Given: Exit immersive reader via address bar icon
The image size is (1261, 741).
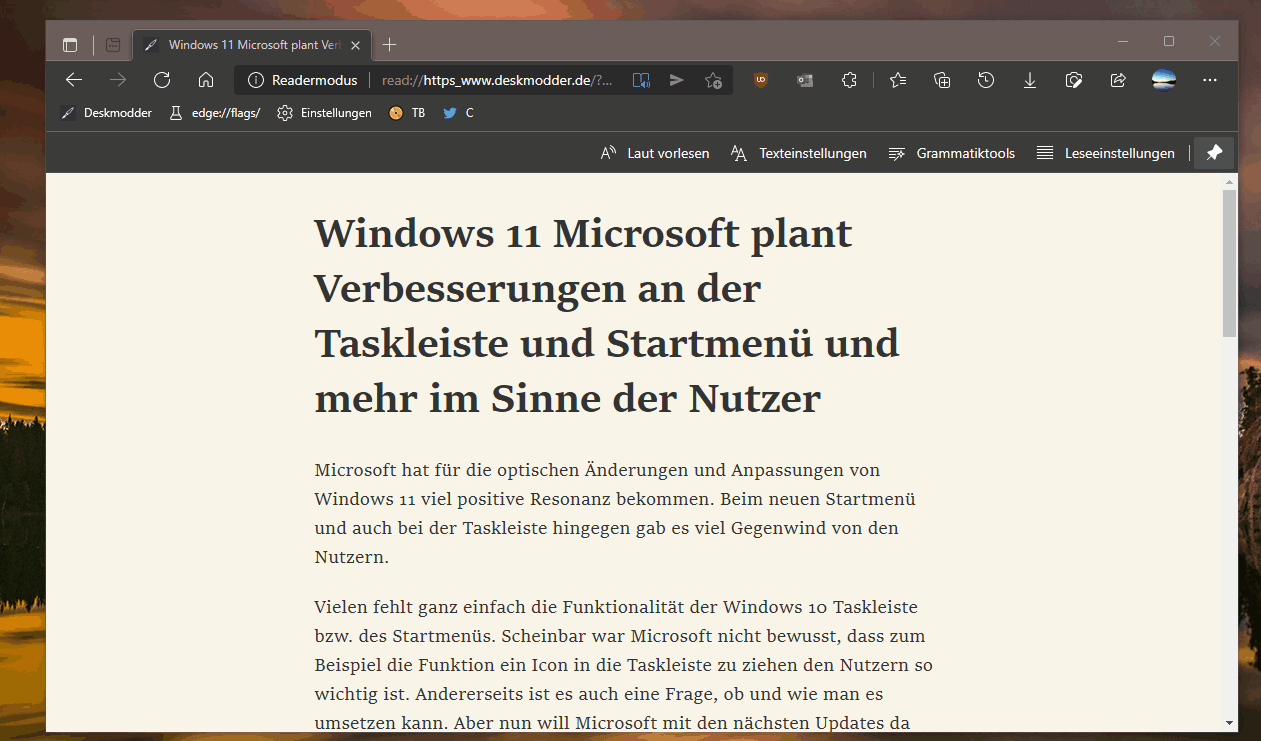Looking at the screenshot, I should tap(641, 80).
